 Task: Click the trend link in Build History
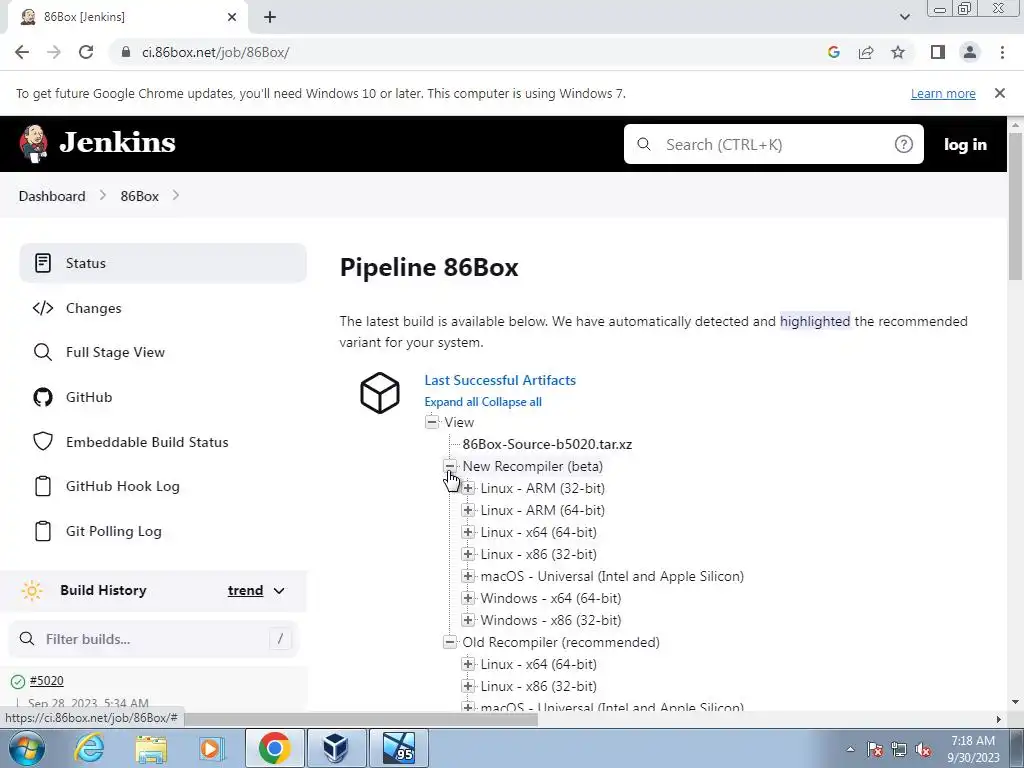pyautogui.click(x=246, y=590)
